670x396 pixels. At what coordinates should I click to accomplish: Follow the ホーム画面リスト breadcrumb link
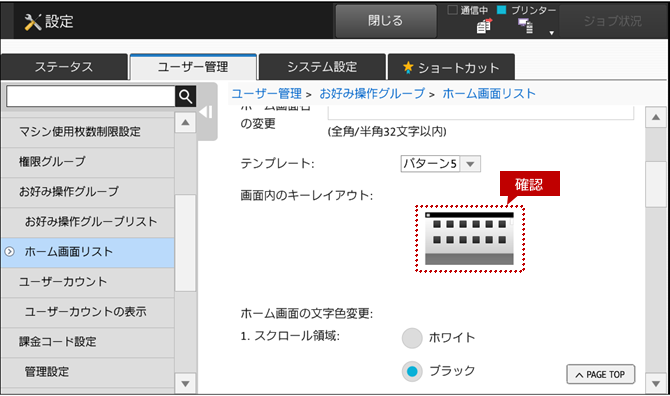(x=489, y=94)
